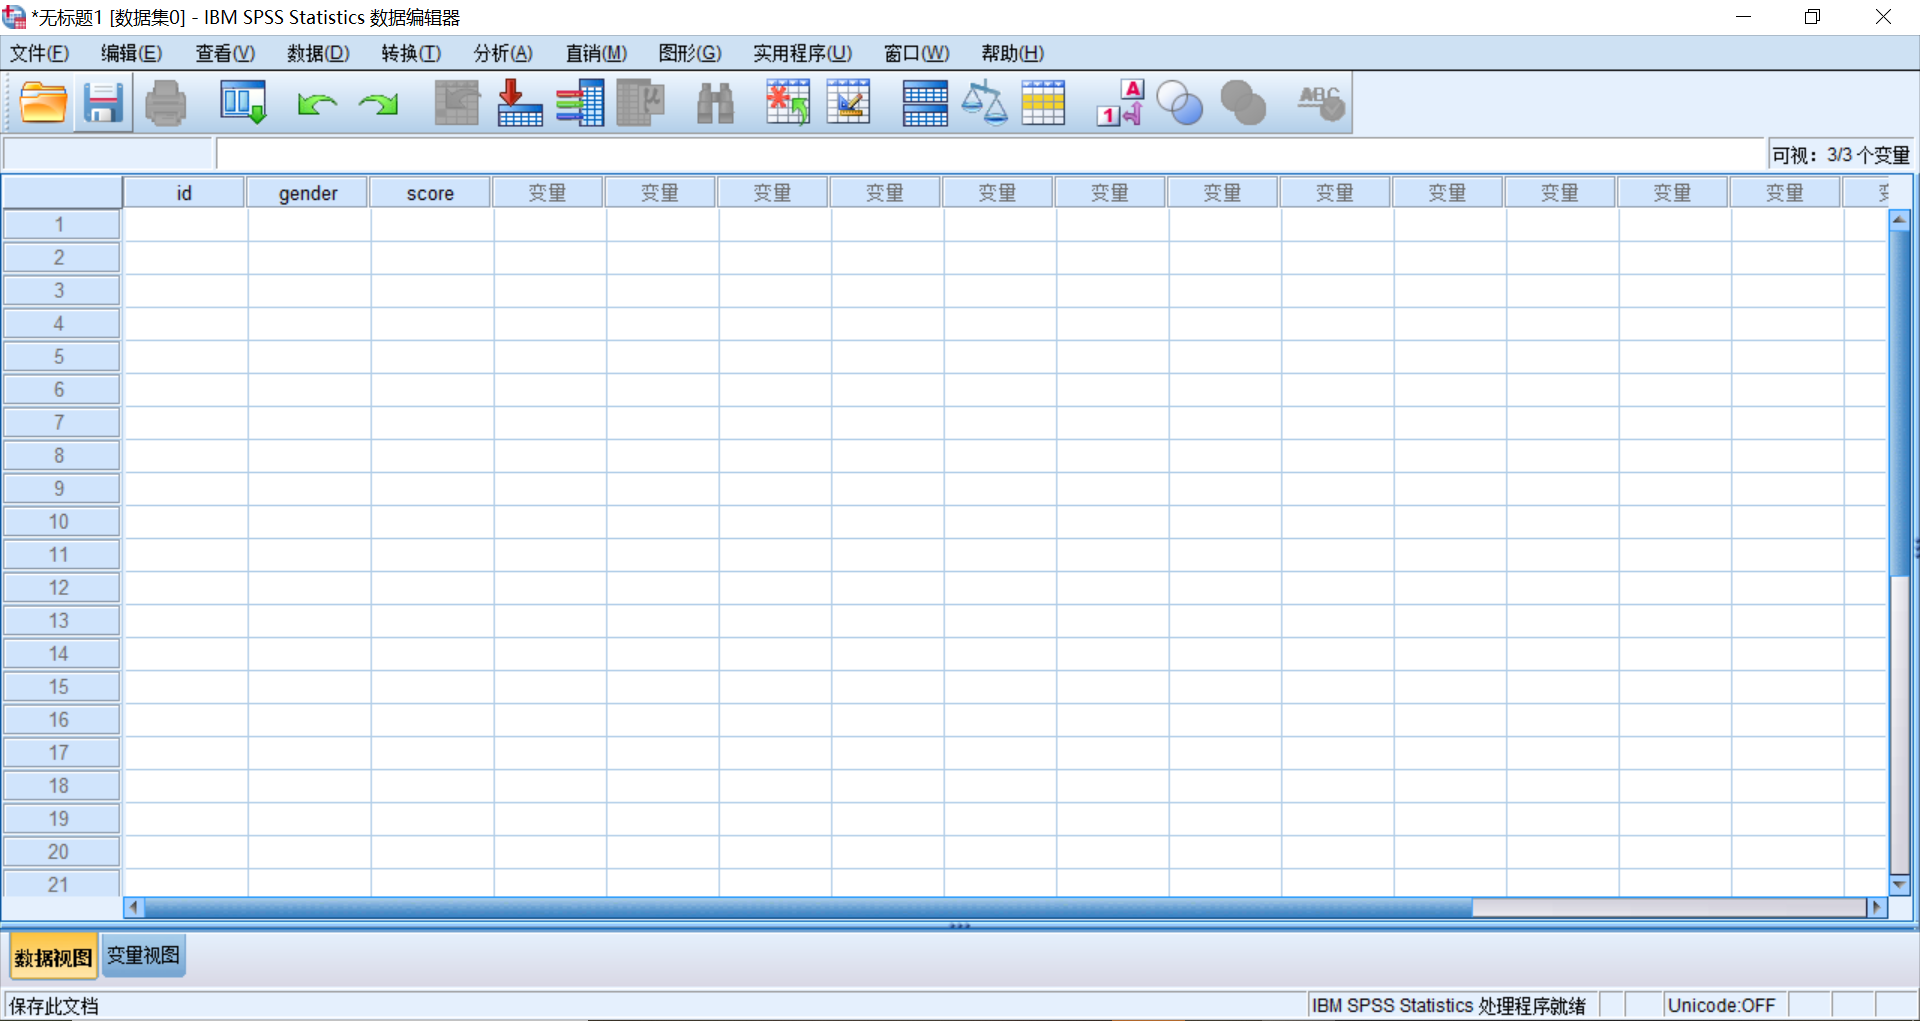The image size is (1920, 1021).
Task: Click the 可视: 3/3 个变量 label
Action: tap(1840, 155)
